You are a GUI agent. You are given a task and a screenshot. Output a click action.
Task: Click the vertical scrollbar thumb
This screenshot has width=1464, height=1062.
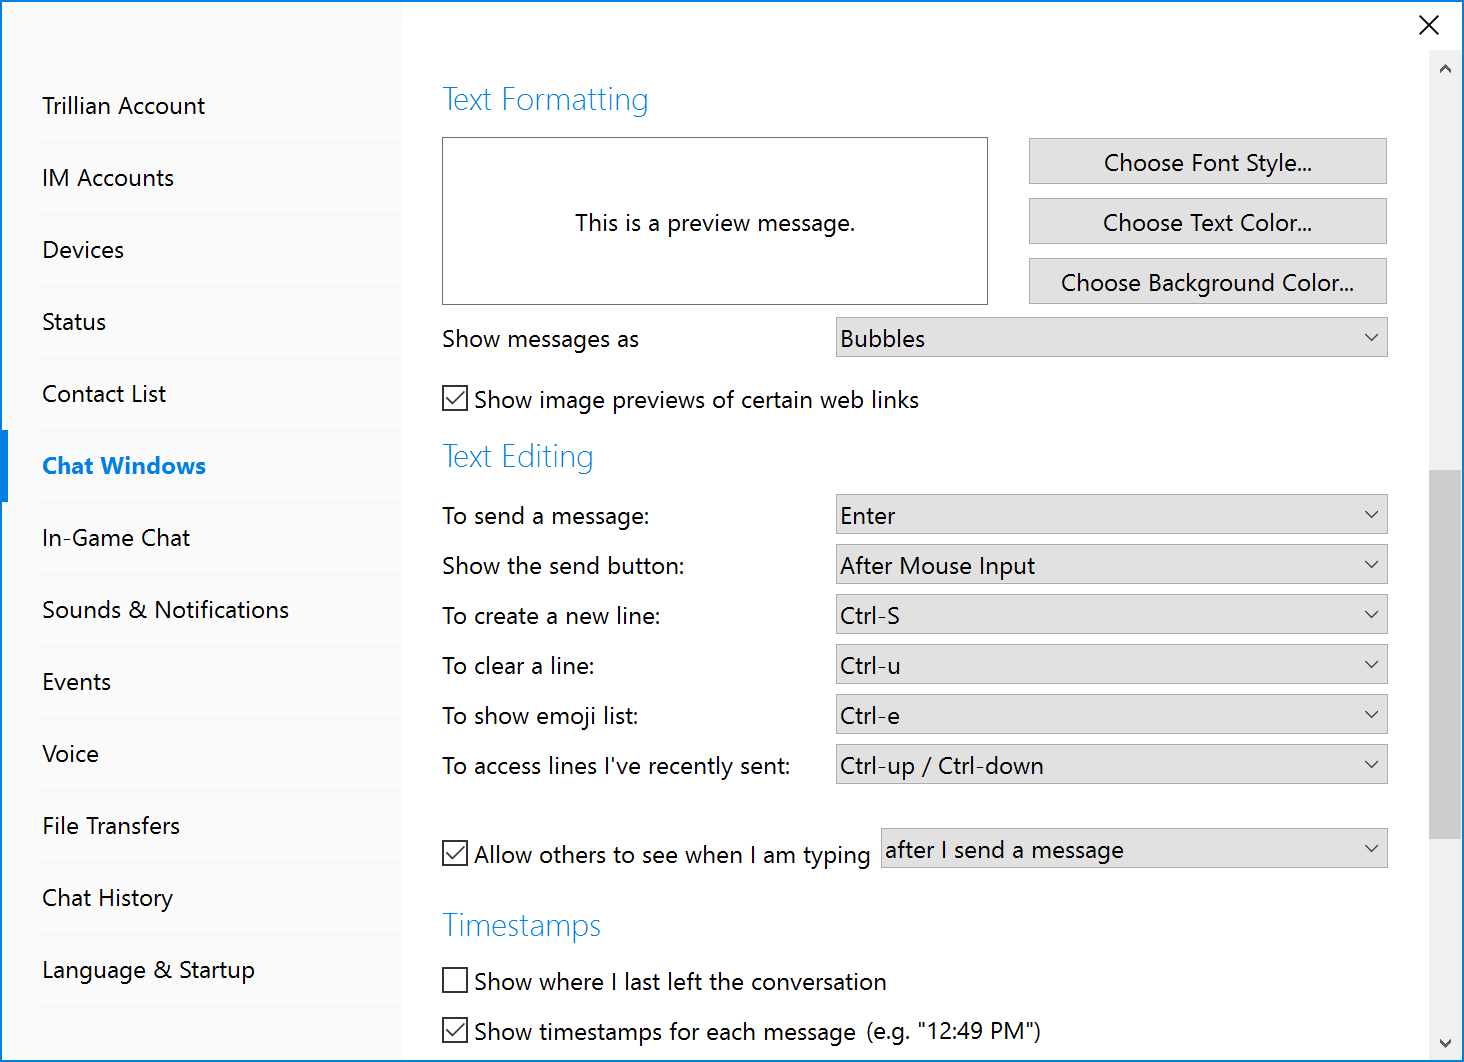point(1445,654)
